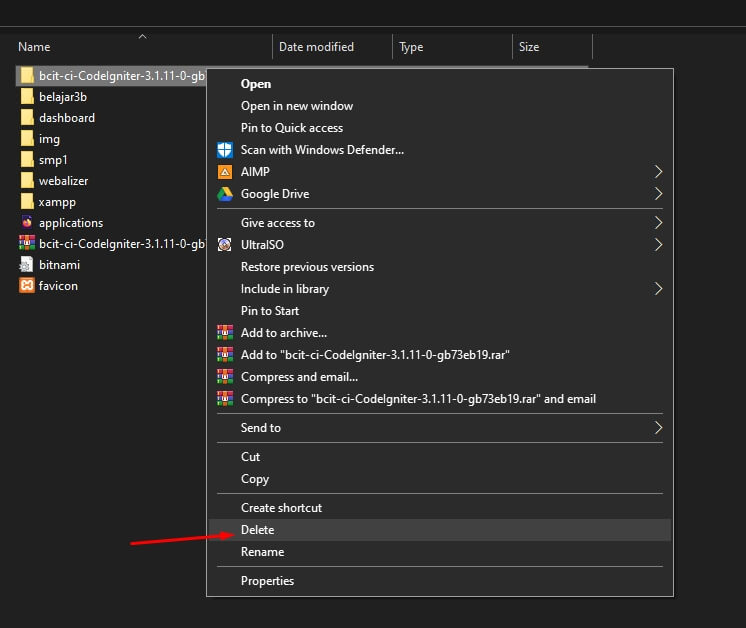The height and width of the screenshot is (628, 746).
Task: Expand the Include in library submenu arrow
Action: coord(658,289)
